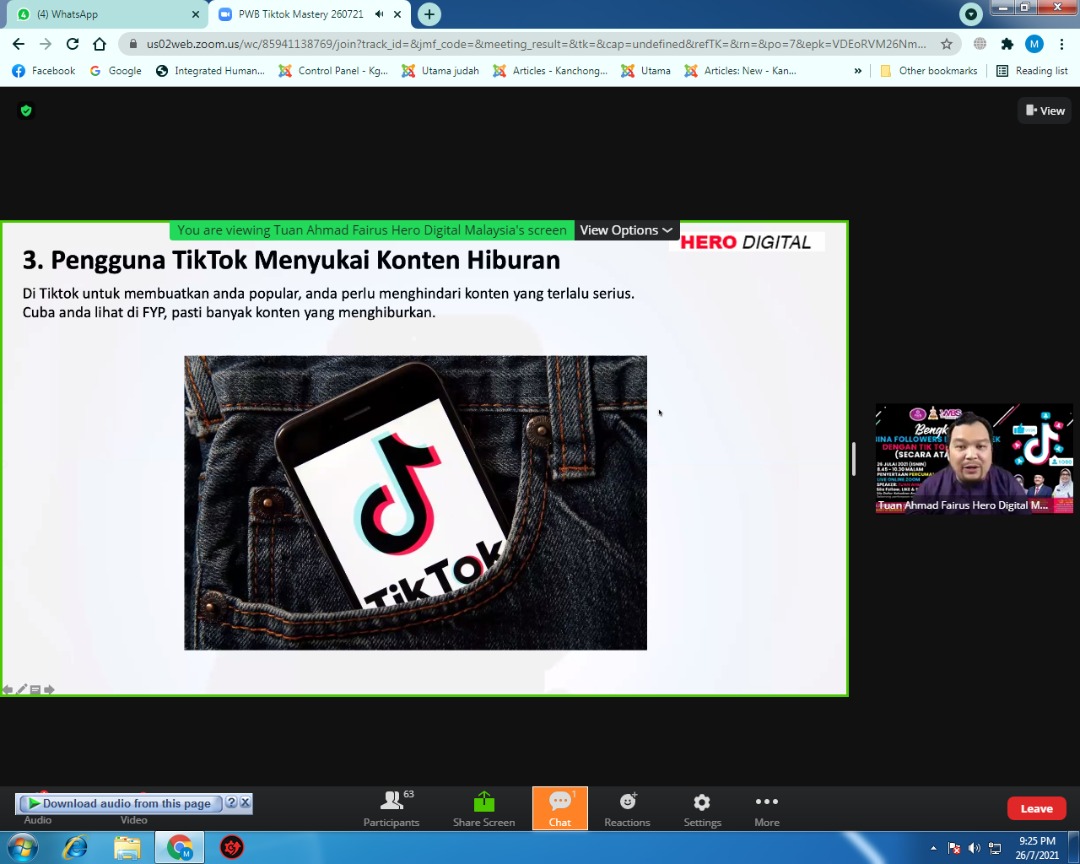Image resolution: width=1080 pixels, height=864 pixels.
Task: Open the Control Panel bookmark
Action: (x=333, y=71)
